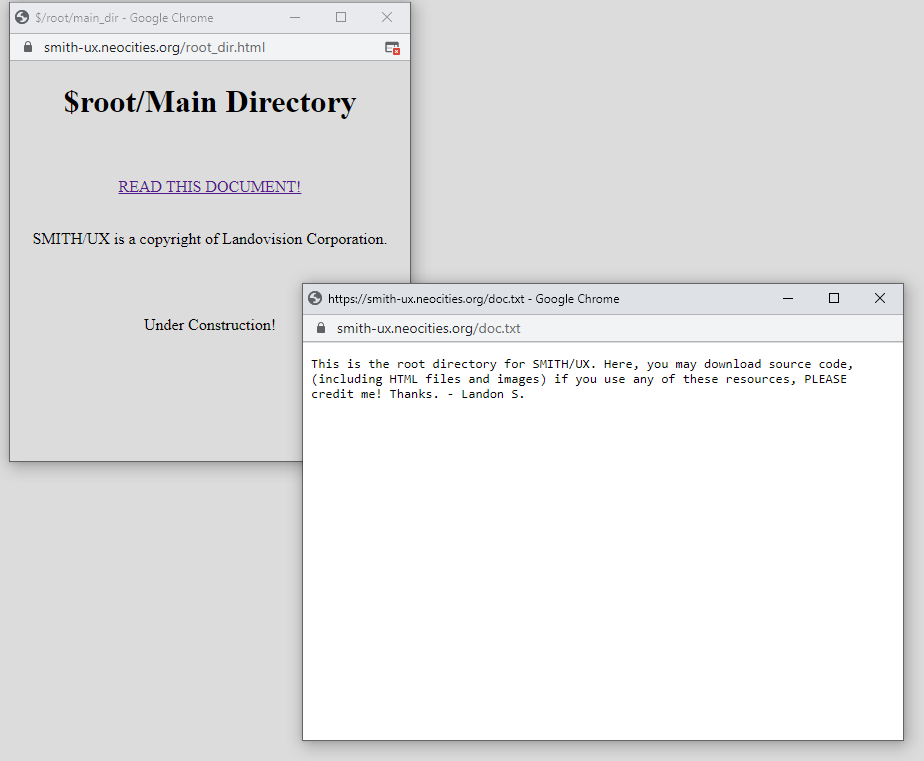Image resolution: width=924 pixels, height=761 pixels.
Task: Click the globe favicon in the $/root/main_dir title bar
Action: [22, 18]
